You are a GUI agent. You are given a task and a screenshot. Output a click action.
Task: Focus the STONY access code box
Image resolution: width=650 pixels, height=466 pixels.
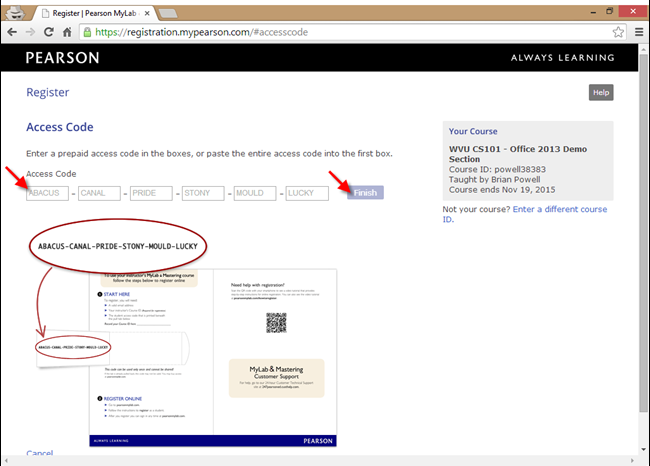point(203,193)
